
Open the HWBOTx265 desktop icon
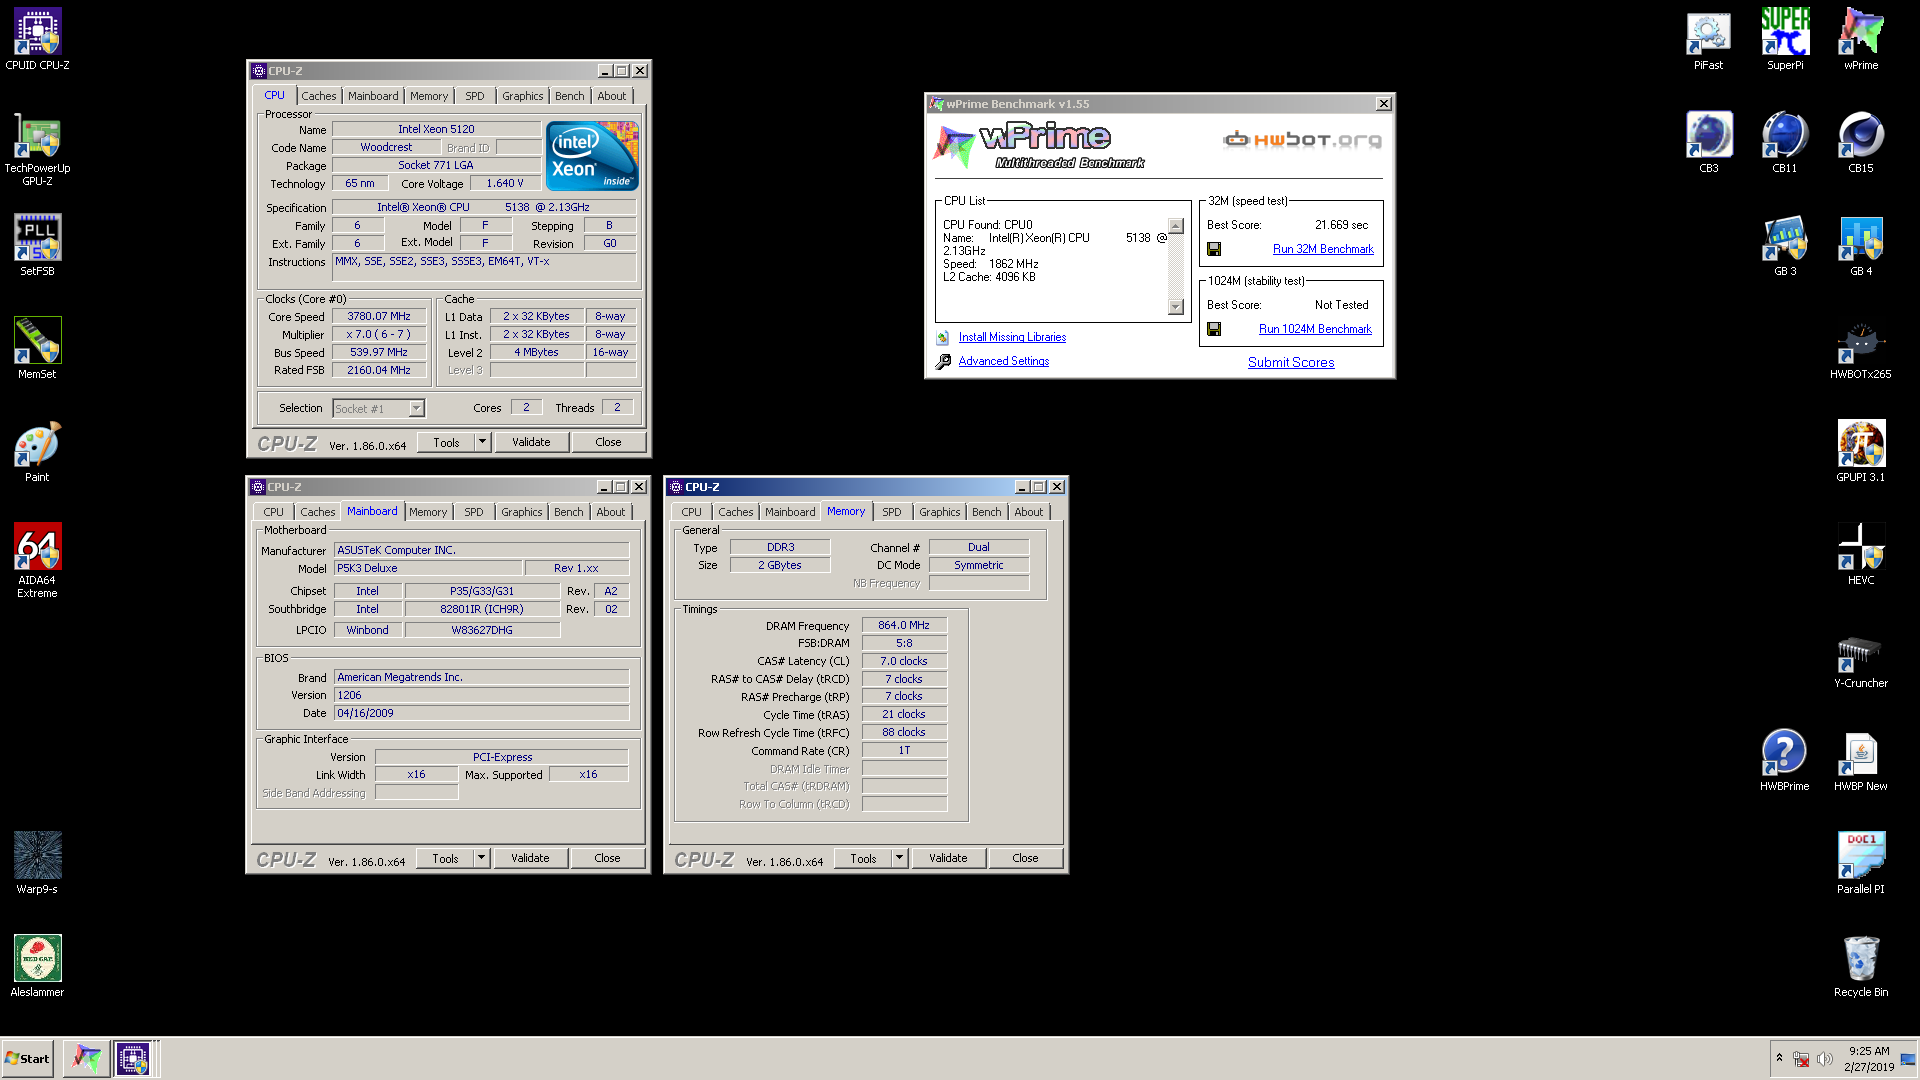point(1861,349)
